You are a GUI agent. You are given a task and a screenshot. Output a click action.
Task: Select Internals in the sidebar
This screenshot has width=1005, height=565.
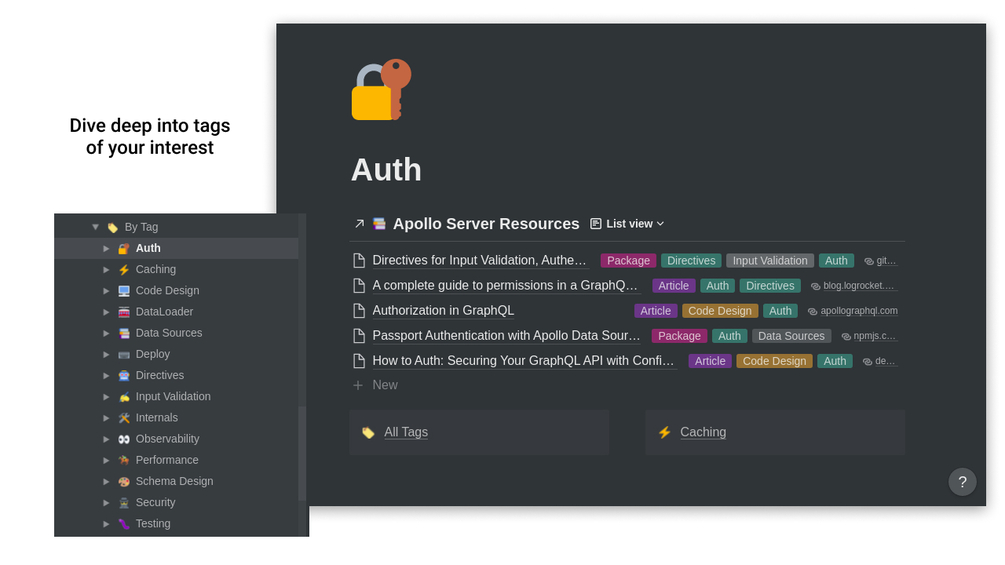[156, 418]
